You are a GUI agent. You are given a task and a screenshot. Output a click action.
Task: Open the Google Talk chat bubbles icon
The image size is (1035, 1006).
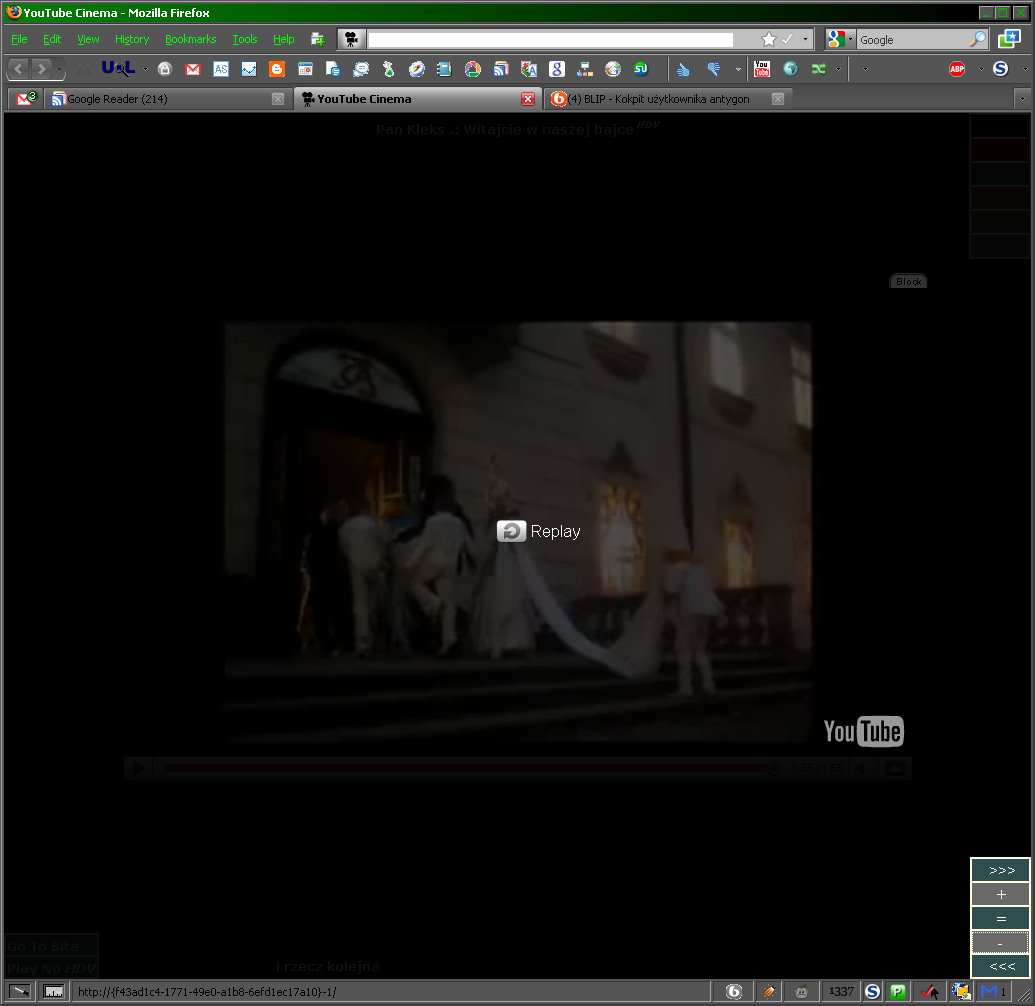[x=361, y=69]
